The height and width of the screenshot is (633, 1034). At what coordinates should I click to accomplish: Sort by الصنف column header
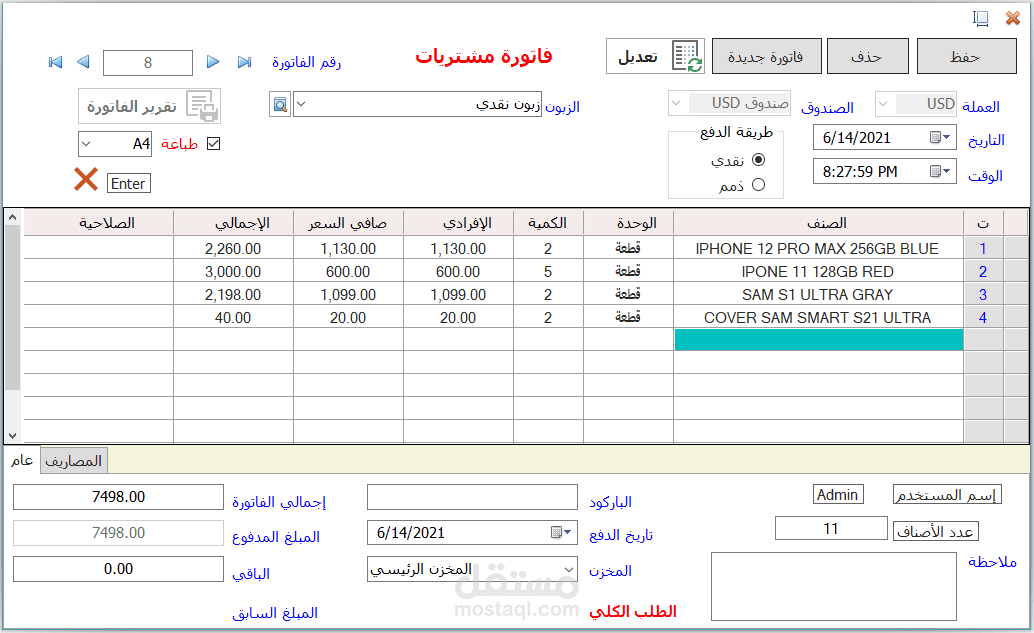[x=818, y=223]
